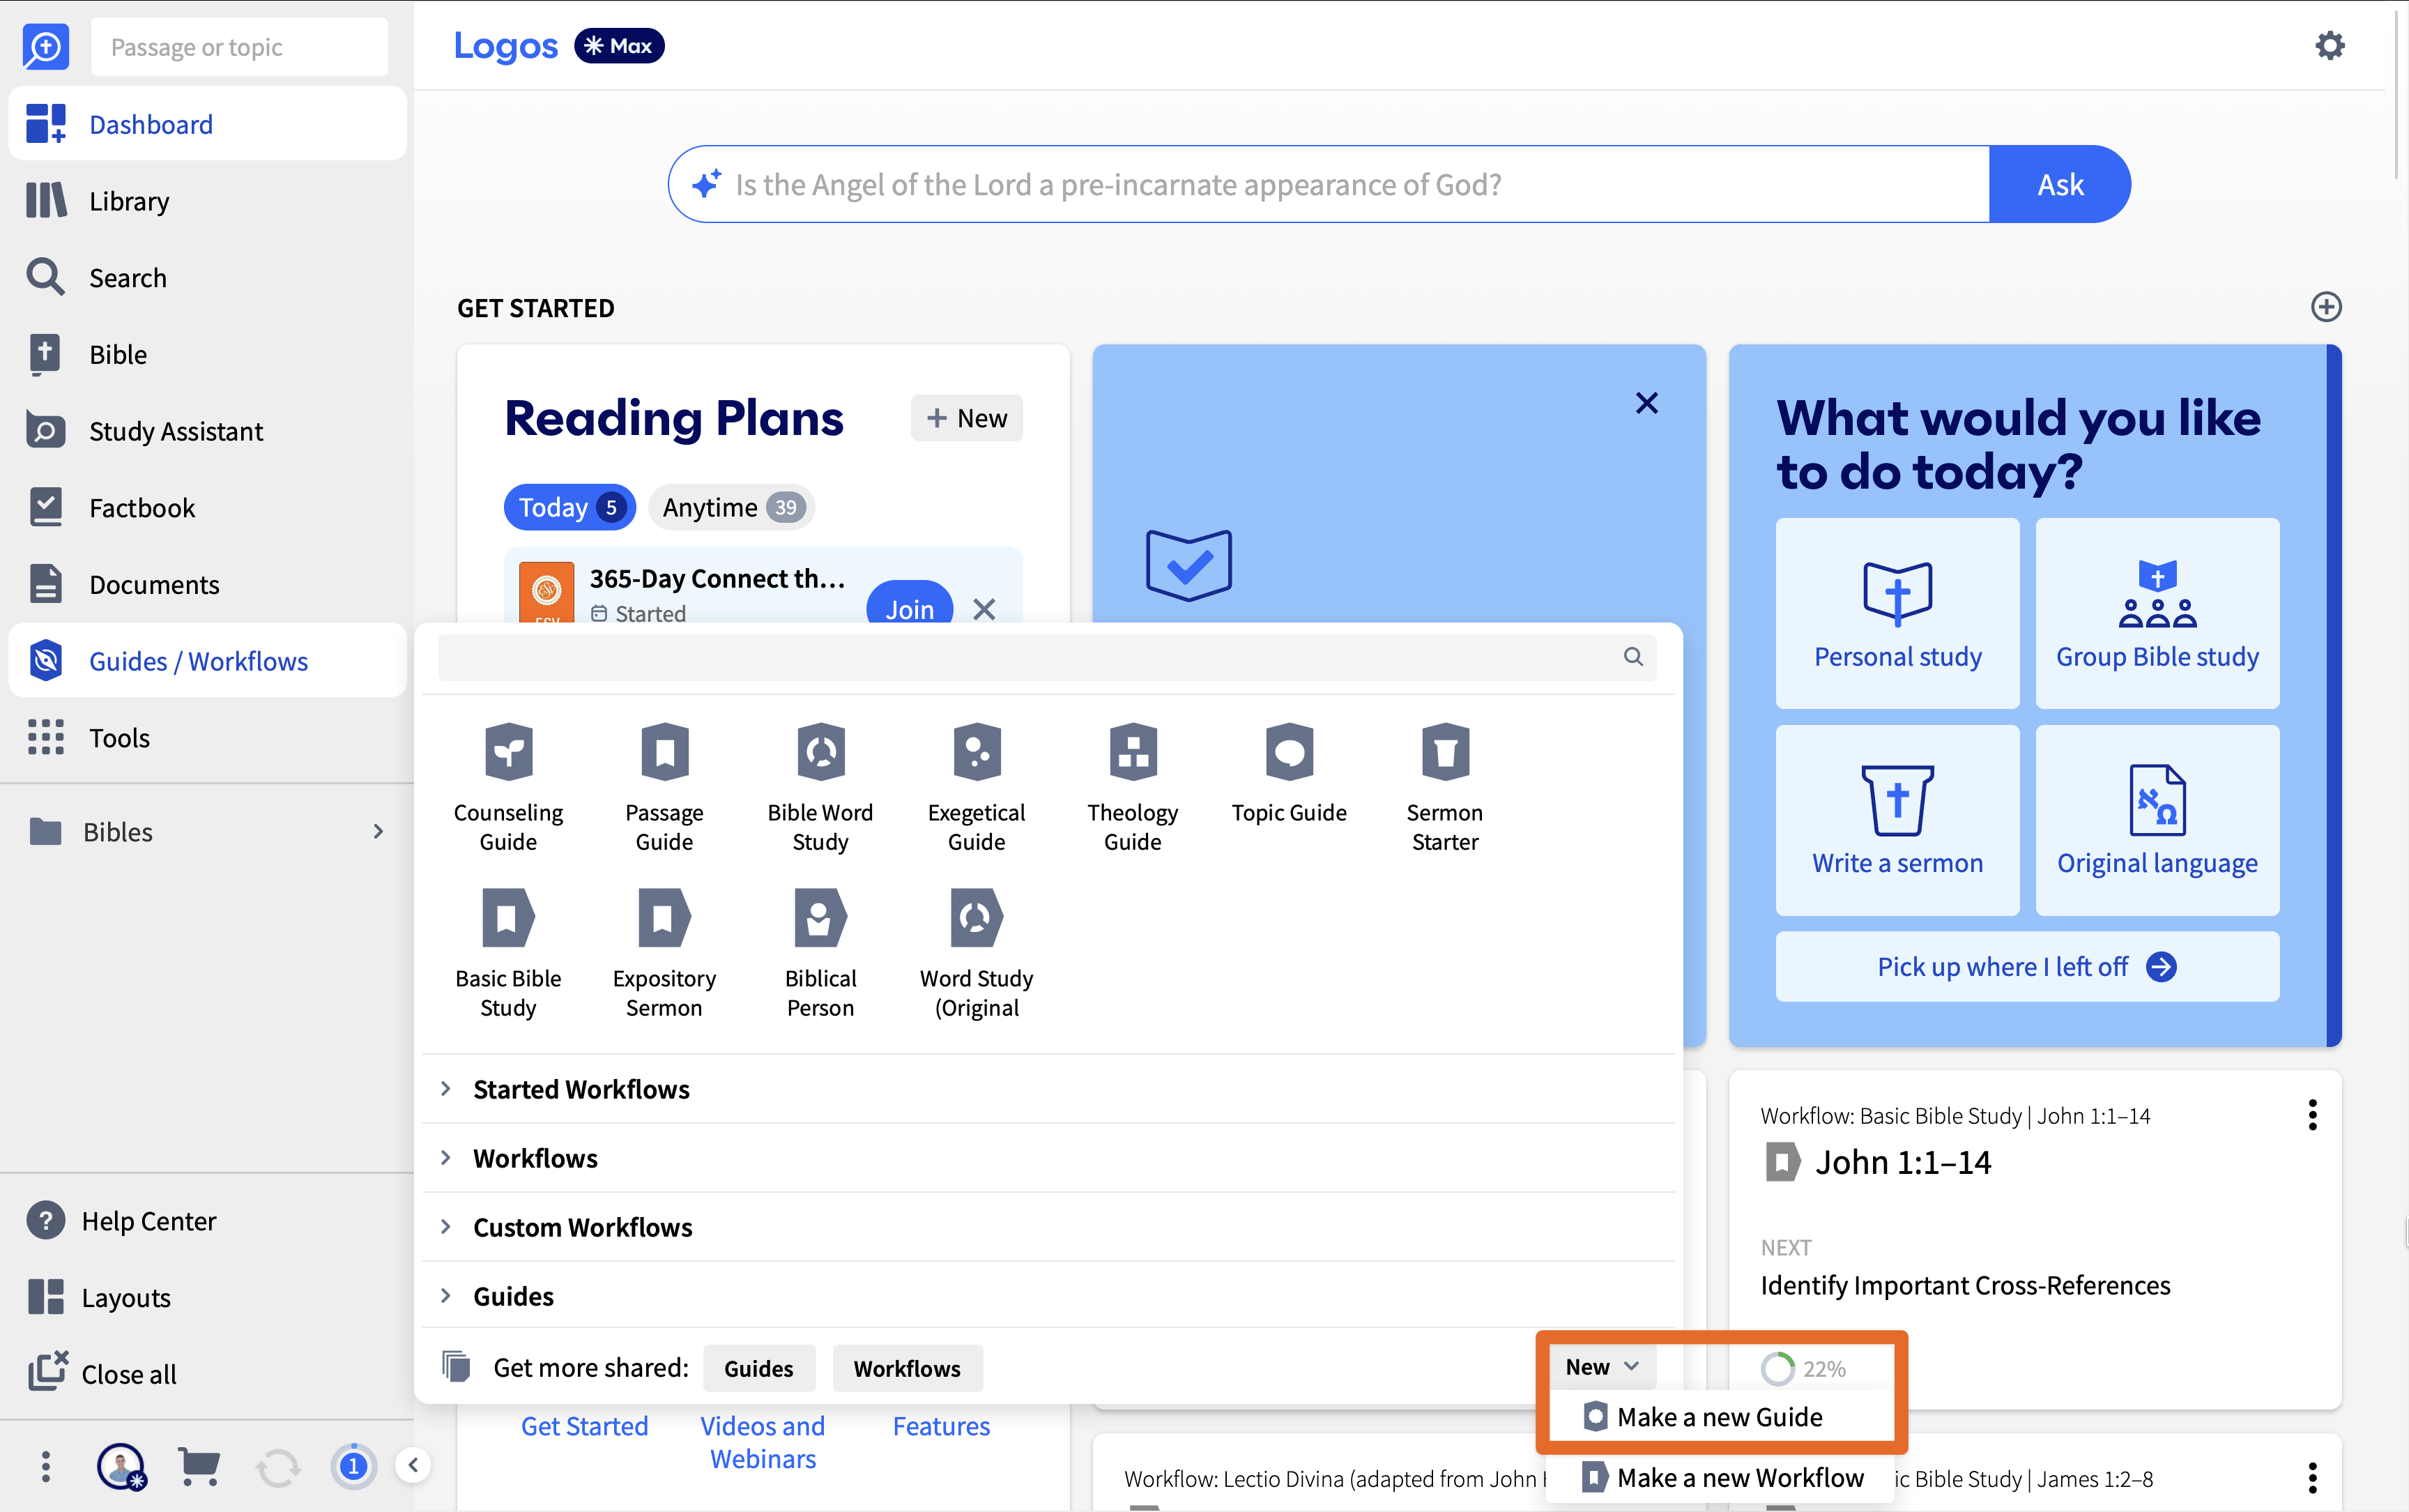Open the Help Center
Viewport: 2409px width, 1512px height.
click(x=207, y=1221)
